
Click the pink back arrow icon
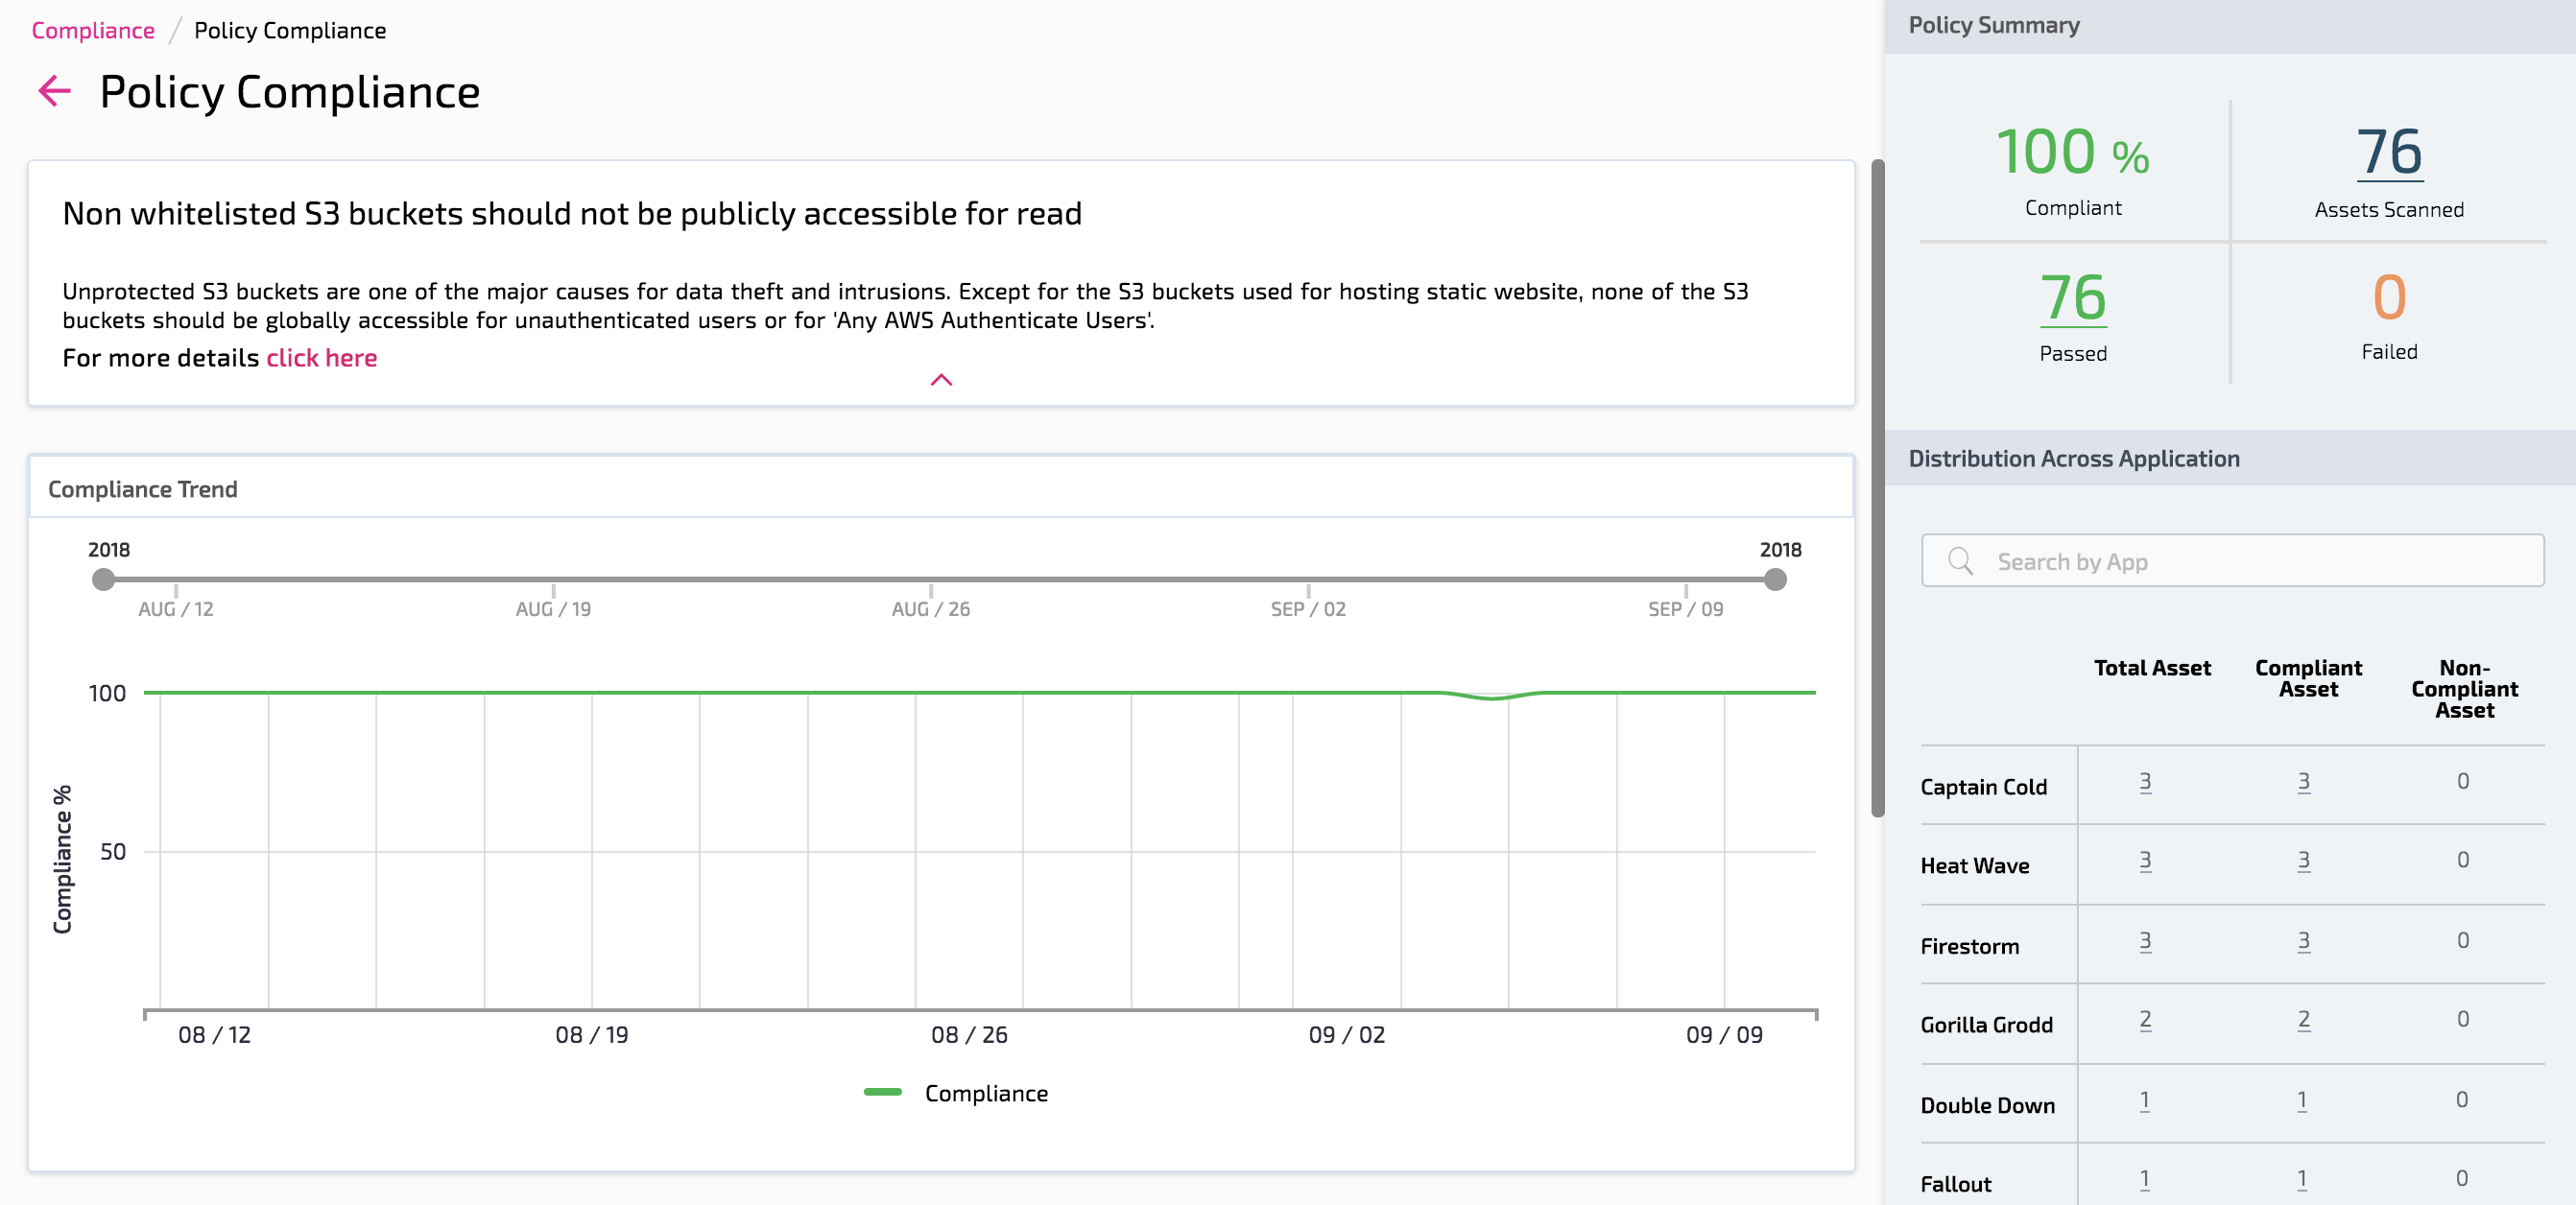55,91
